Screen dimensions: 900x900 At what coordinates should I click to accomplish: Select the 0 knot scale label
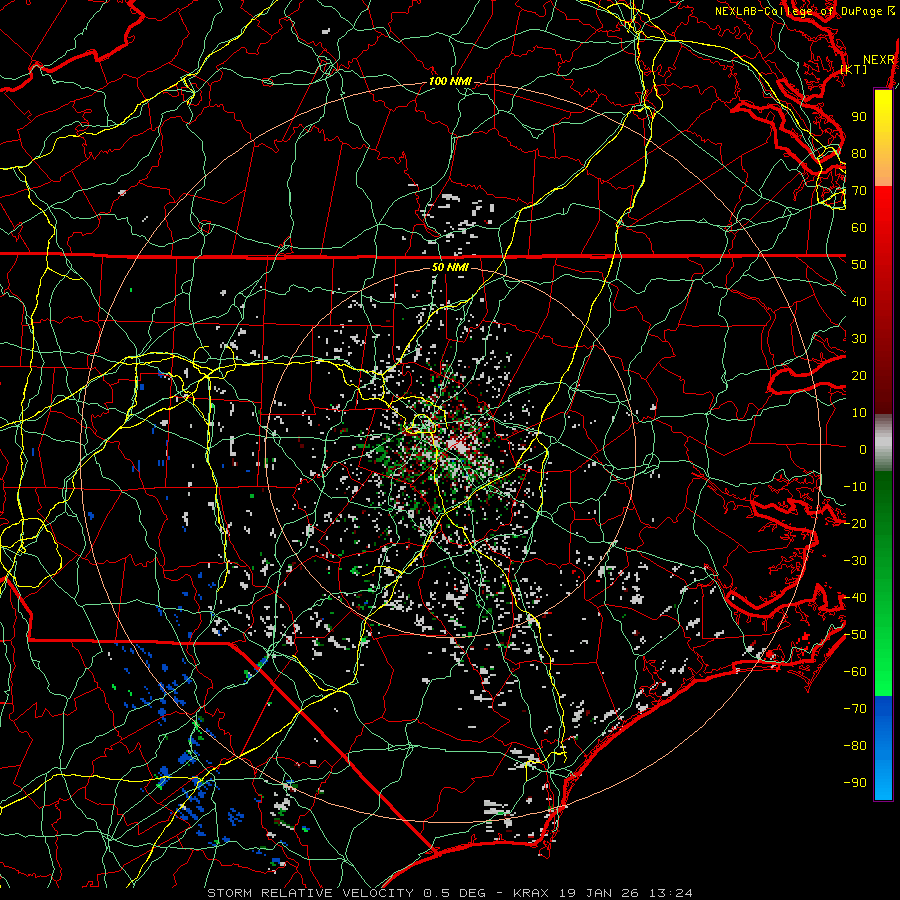pos(863,449)
